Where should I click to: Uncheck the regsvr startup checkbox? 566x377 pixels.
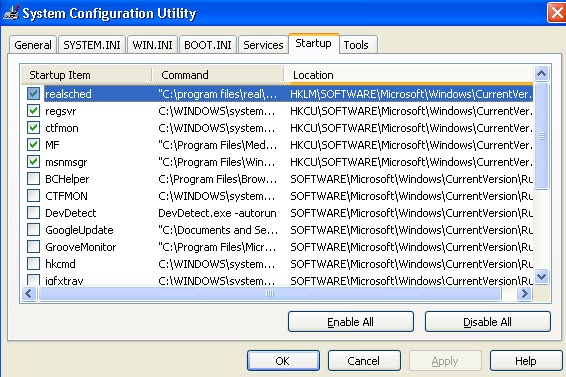pyautogui.click(x=34, y=111)
